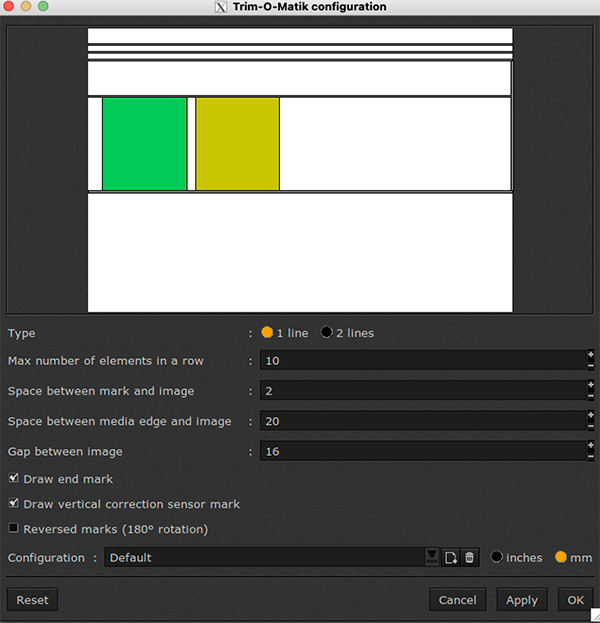Click the Reset button
The image size is (600, 623).
(33, 600)
